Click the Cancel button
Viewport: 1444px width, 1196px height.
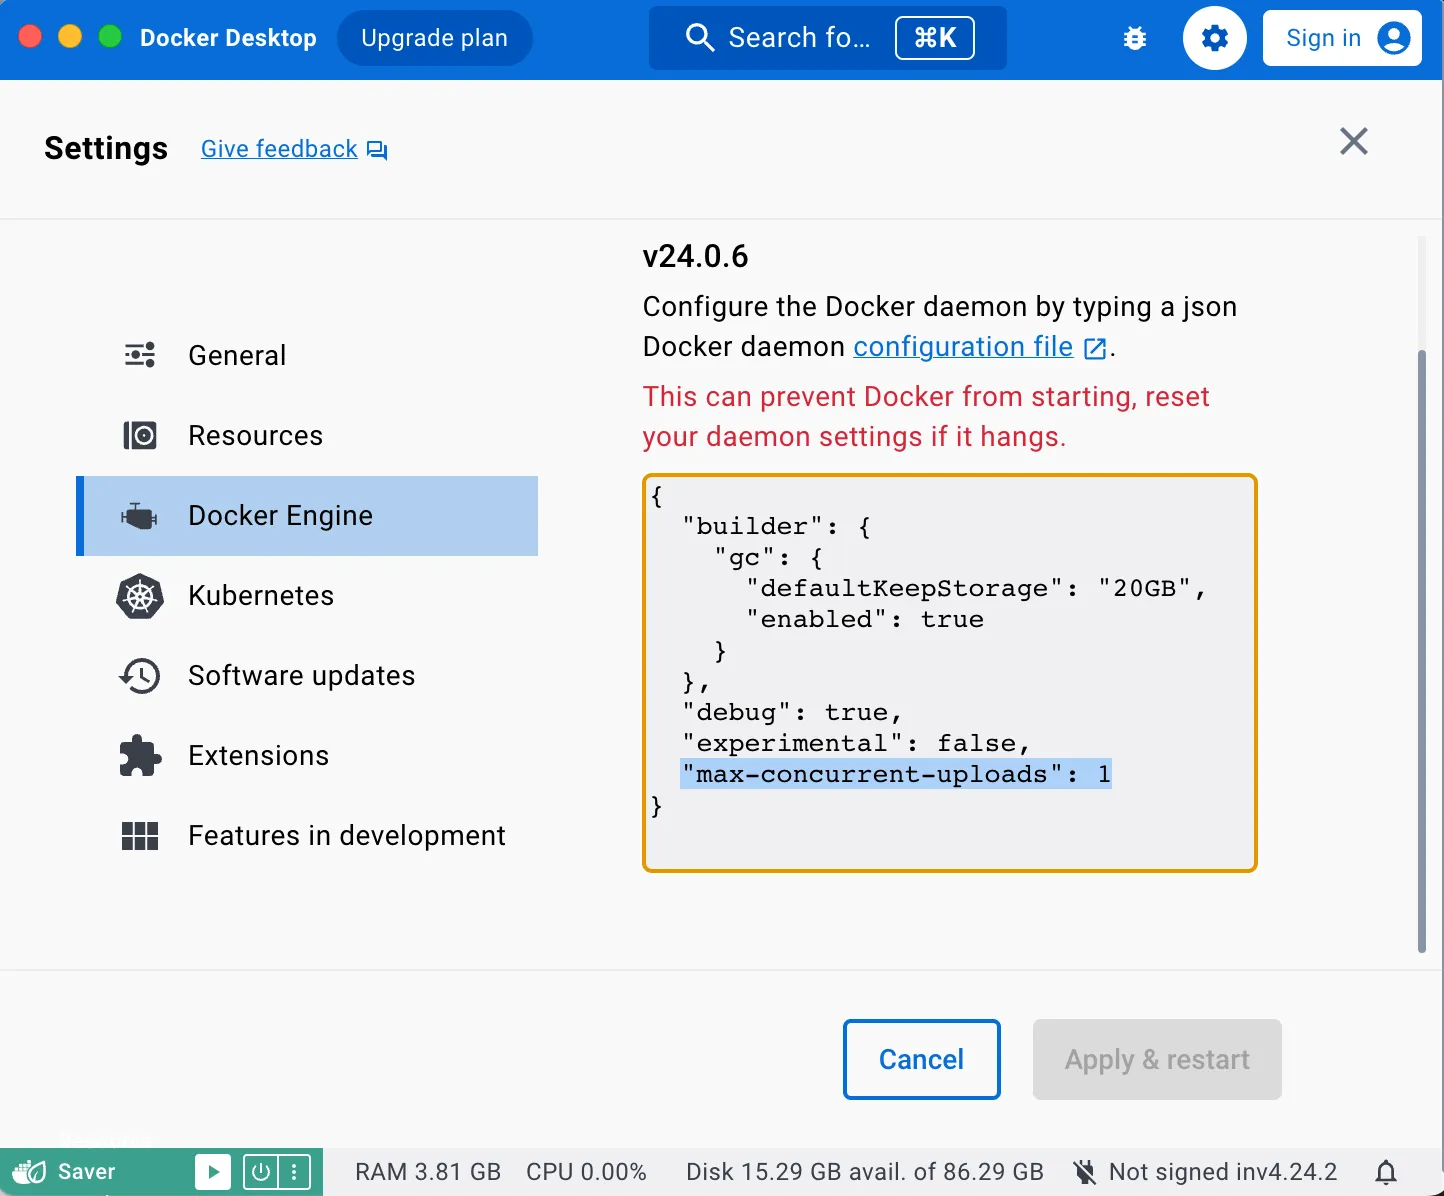922,1059
